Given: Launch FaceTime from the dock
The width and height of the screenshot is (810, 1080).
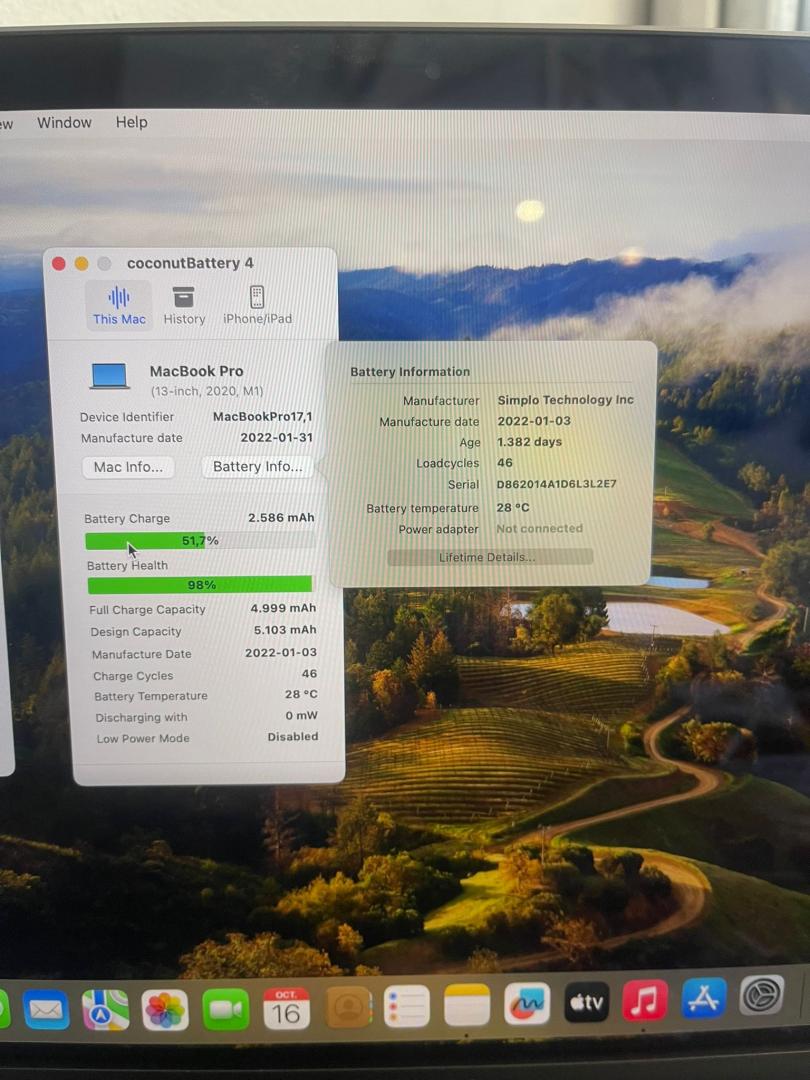Looking at the screenshot, I should [226, 1009].
